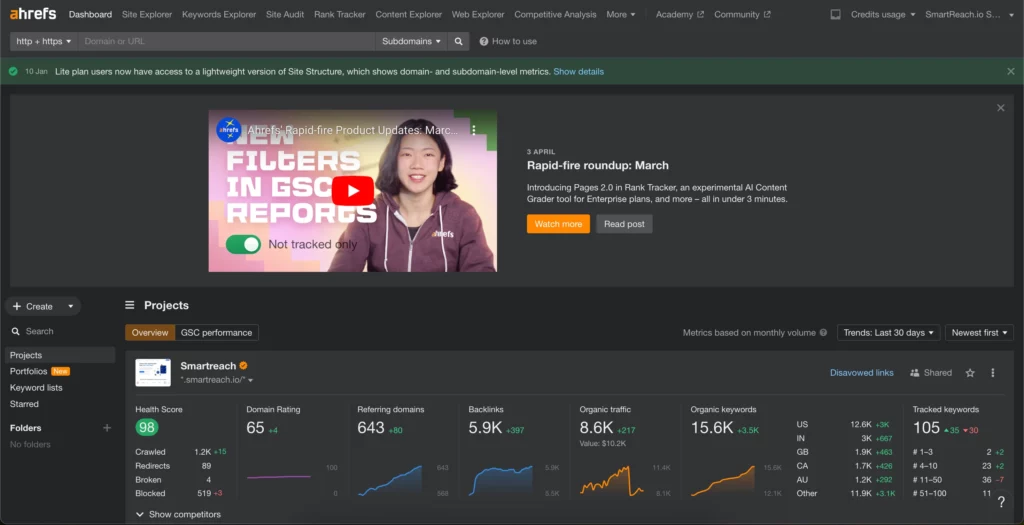Click the Referring domains blue trend chart
Image resolution: width=1024 pixels, height=525 pixels.
click(390, 481)
